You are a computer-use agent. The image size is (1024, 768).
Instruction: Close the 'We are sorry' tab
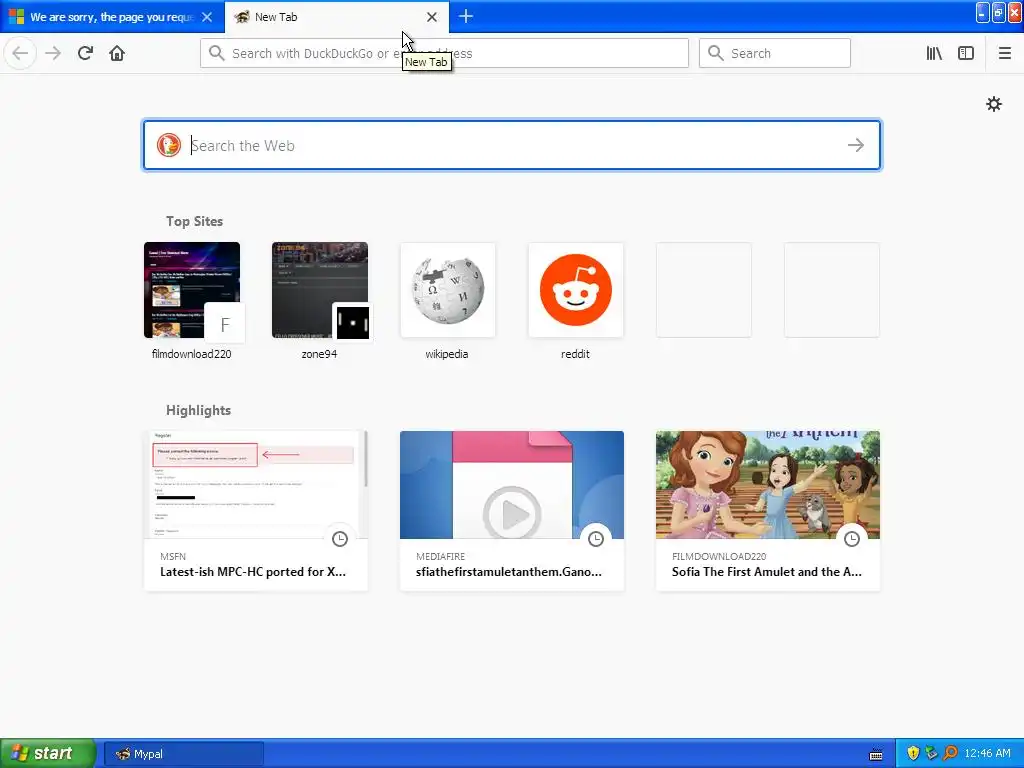point(207,17)
